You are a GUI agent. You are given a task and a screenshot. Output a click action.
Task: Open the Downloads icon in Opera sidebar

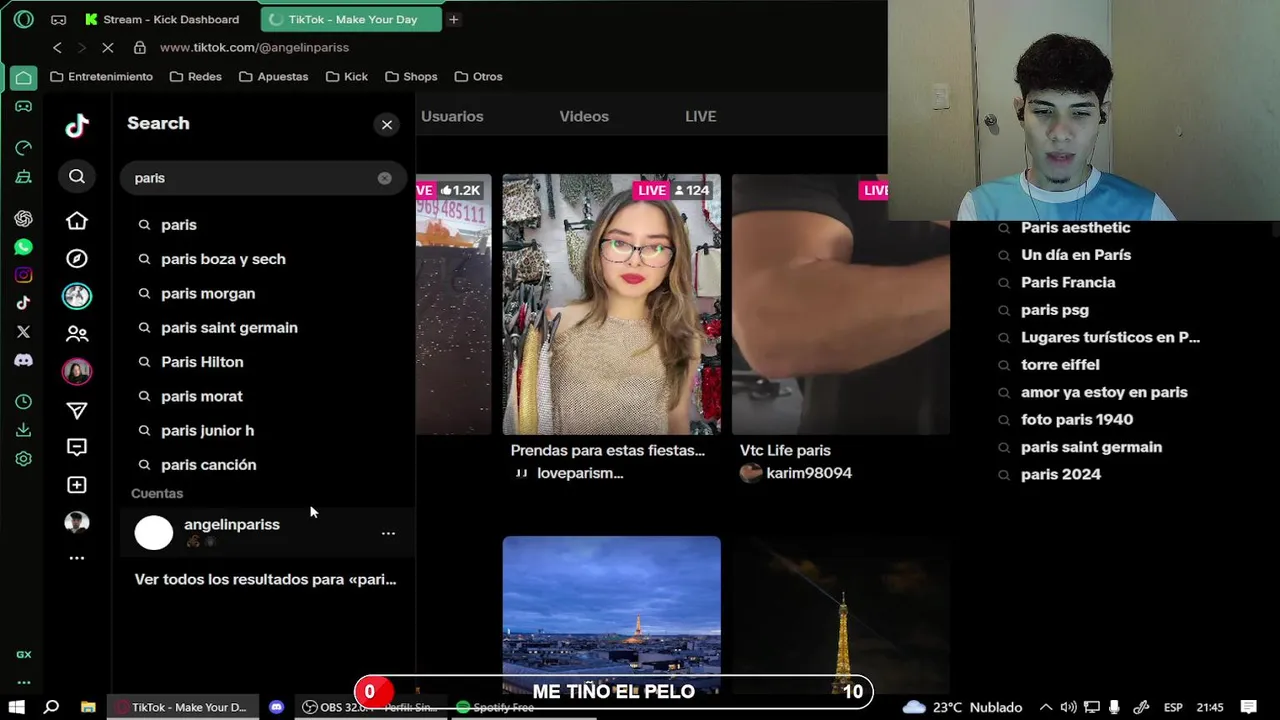[x=23, y=430]
